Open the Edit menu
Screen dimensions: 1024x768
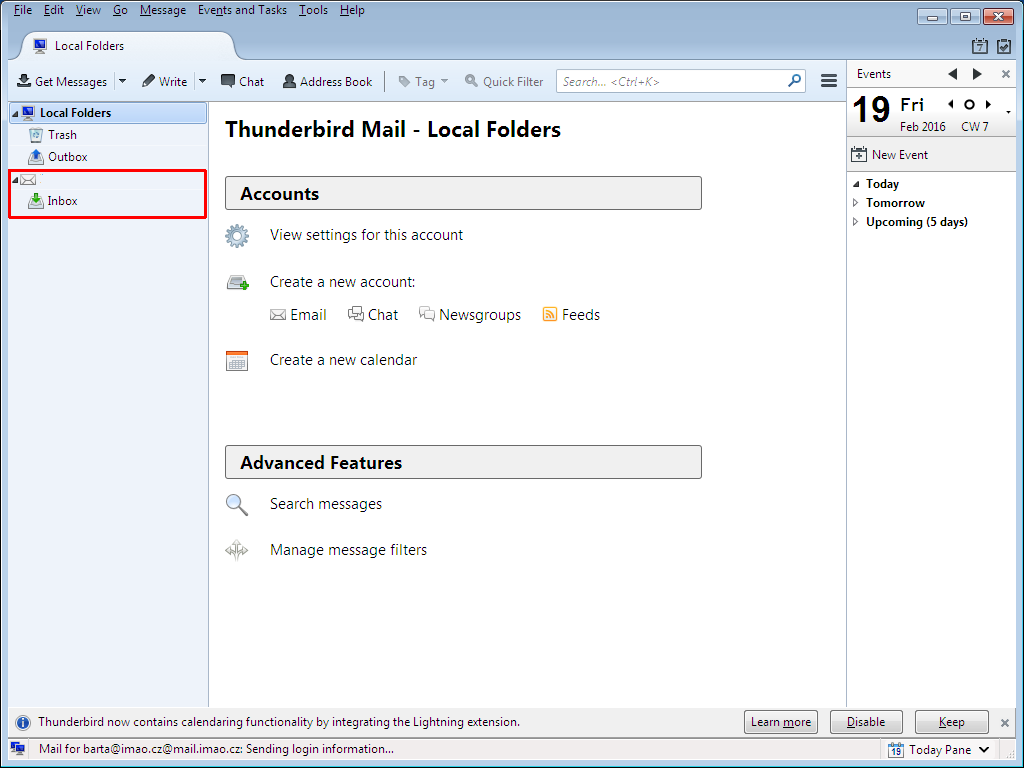click(54, 10)
